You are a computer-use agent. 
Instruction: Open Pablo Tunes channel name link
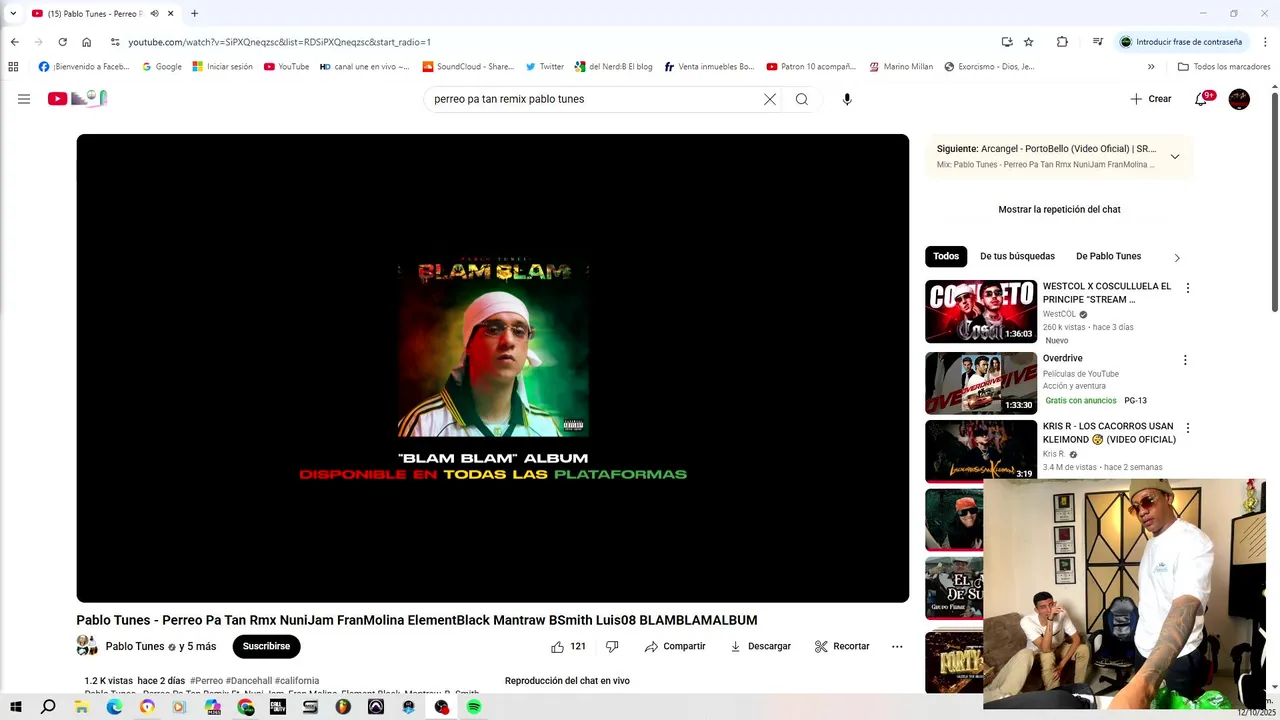pyautogui.click(x=134, y=647)
